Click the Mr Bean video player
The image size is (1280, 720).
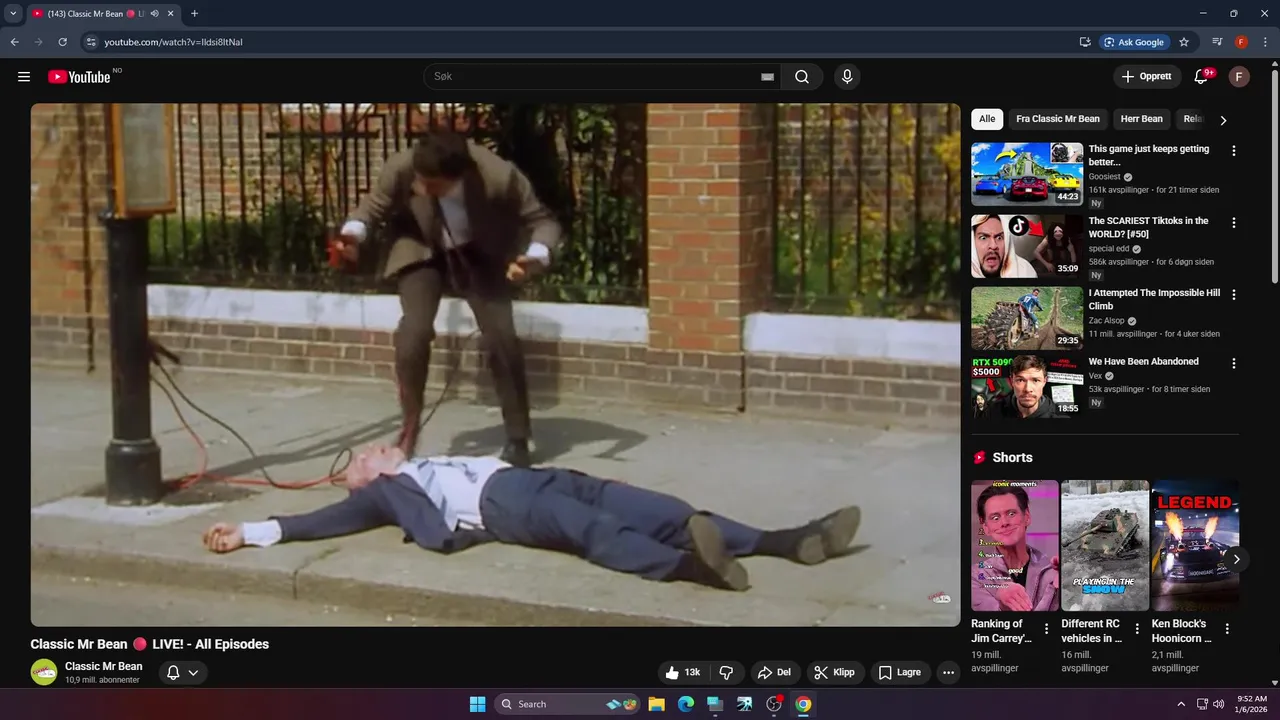point(495,365)
